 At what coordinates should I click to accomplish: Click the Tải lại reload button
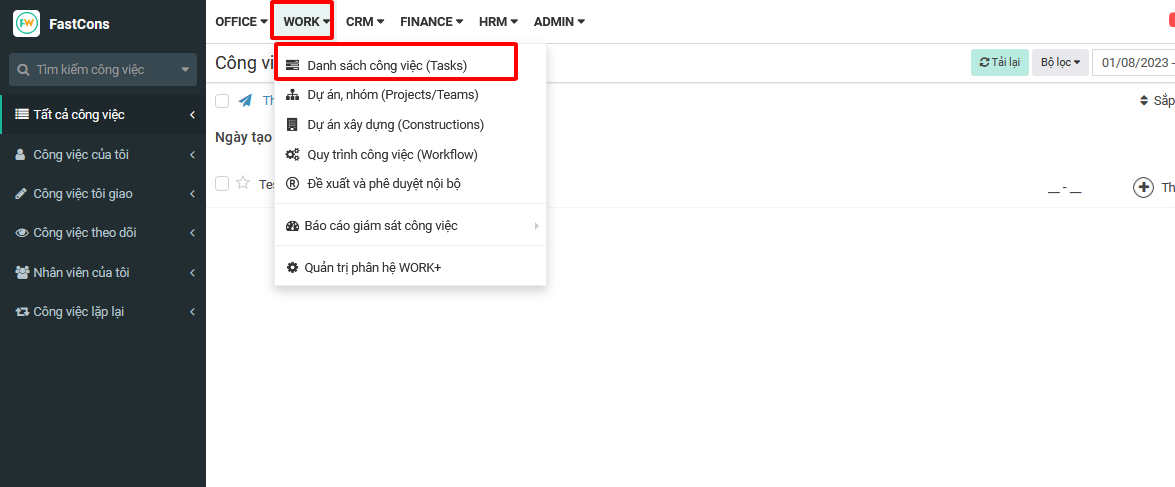click(x=999, y=62)
